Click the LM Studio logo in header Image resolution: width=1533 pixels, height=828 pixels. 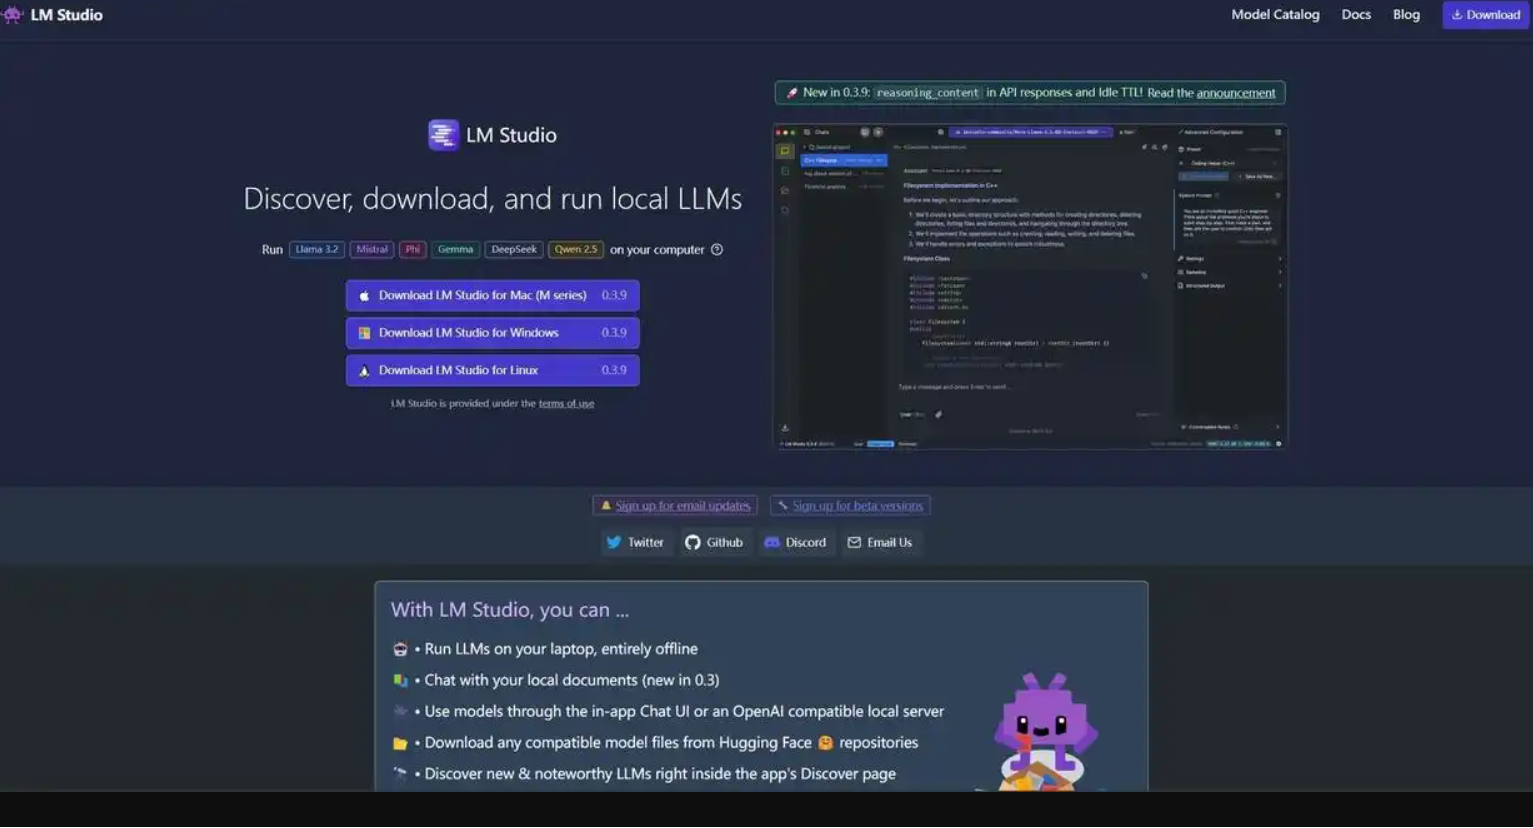(52, 15)
